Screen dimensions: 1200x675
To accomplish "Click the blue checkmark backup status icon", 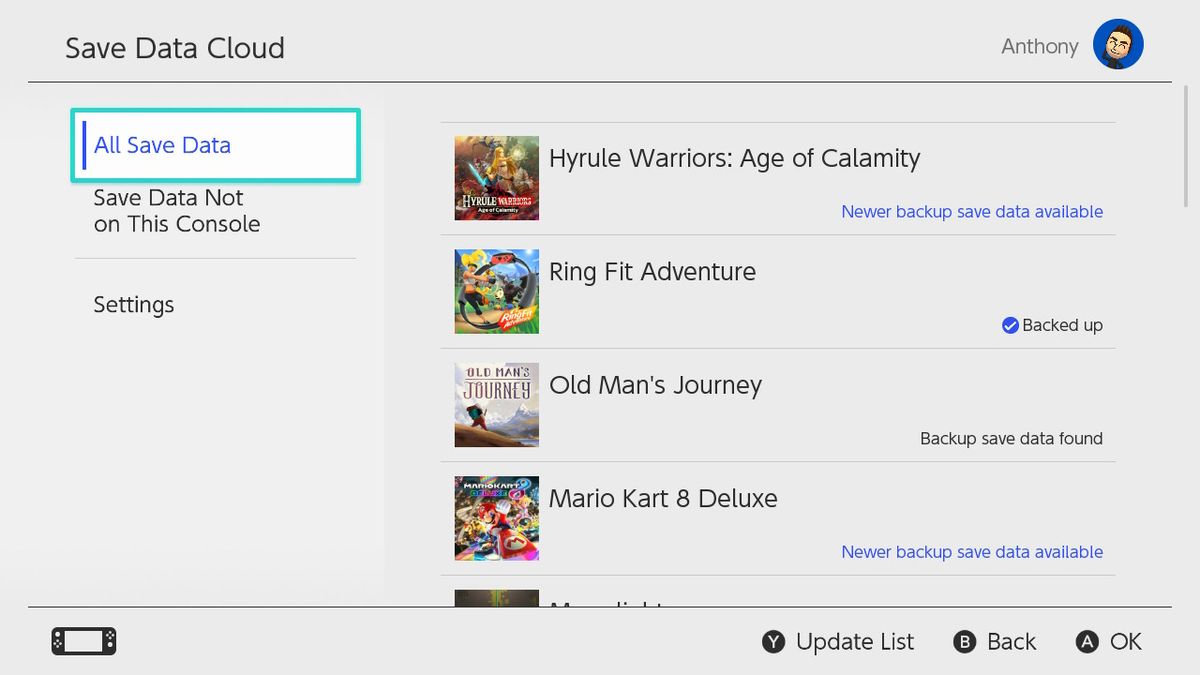I will tap(1010, 325).
